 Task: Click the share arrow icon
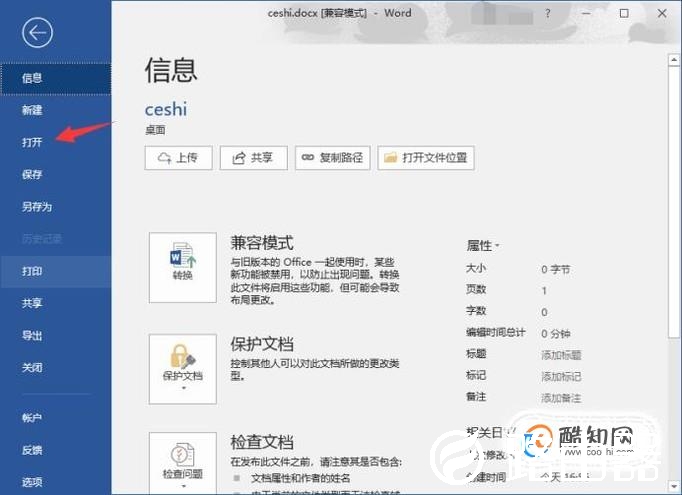click(x=239, y=157)
